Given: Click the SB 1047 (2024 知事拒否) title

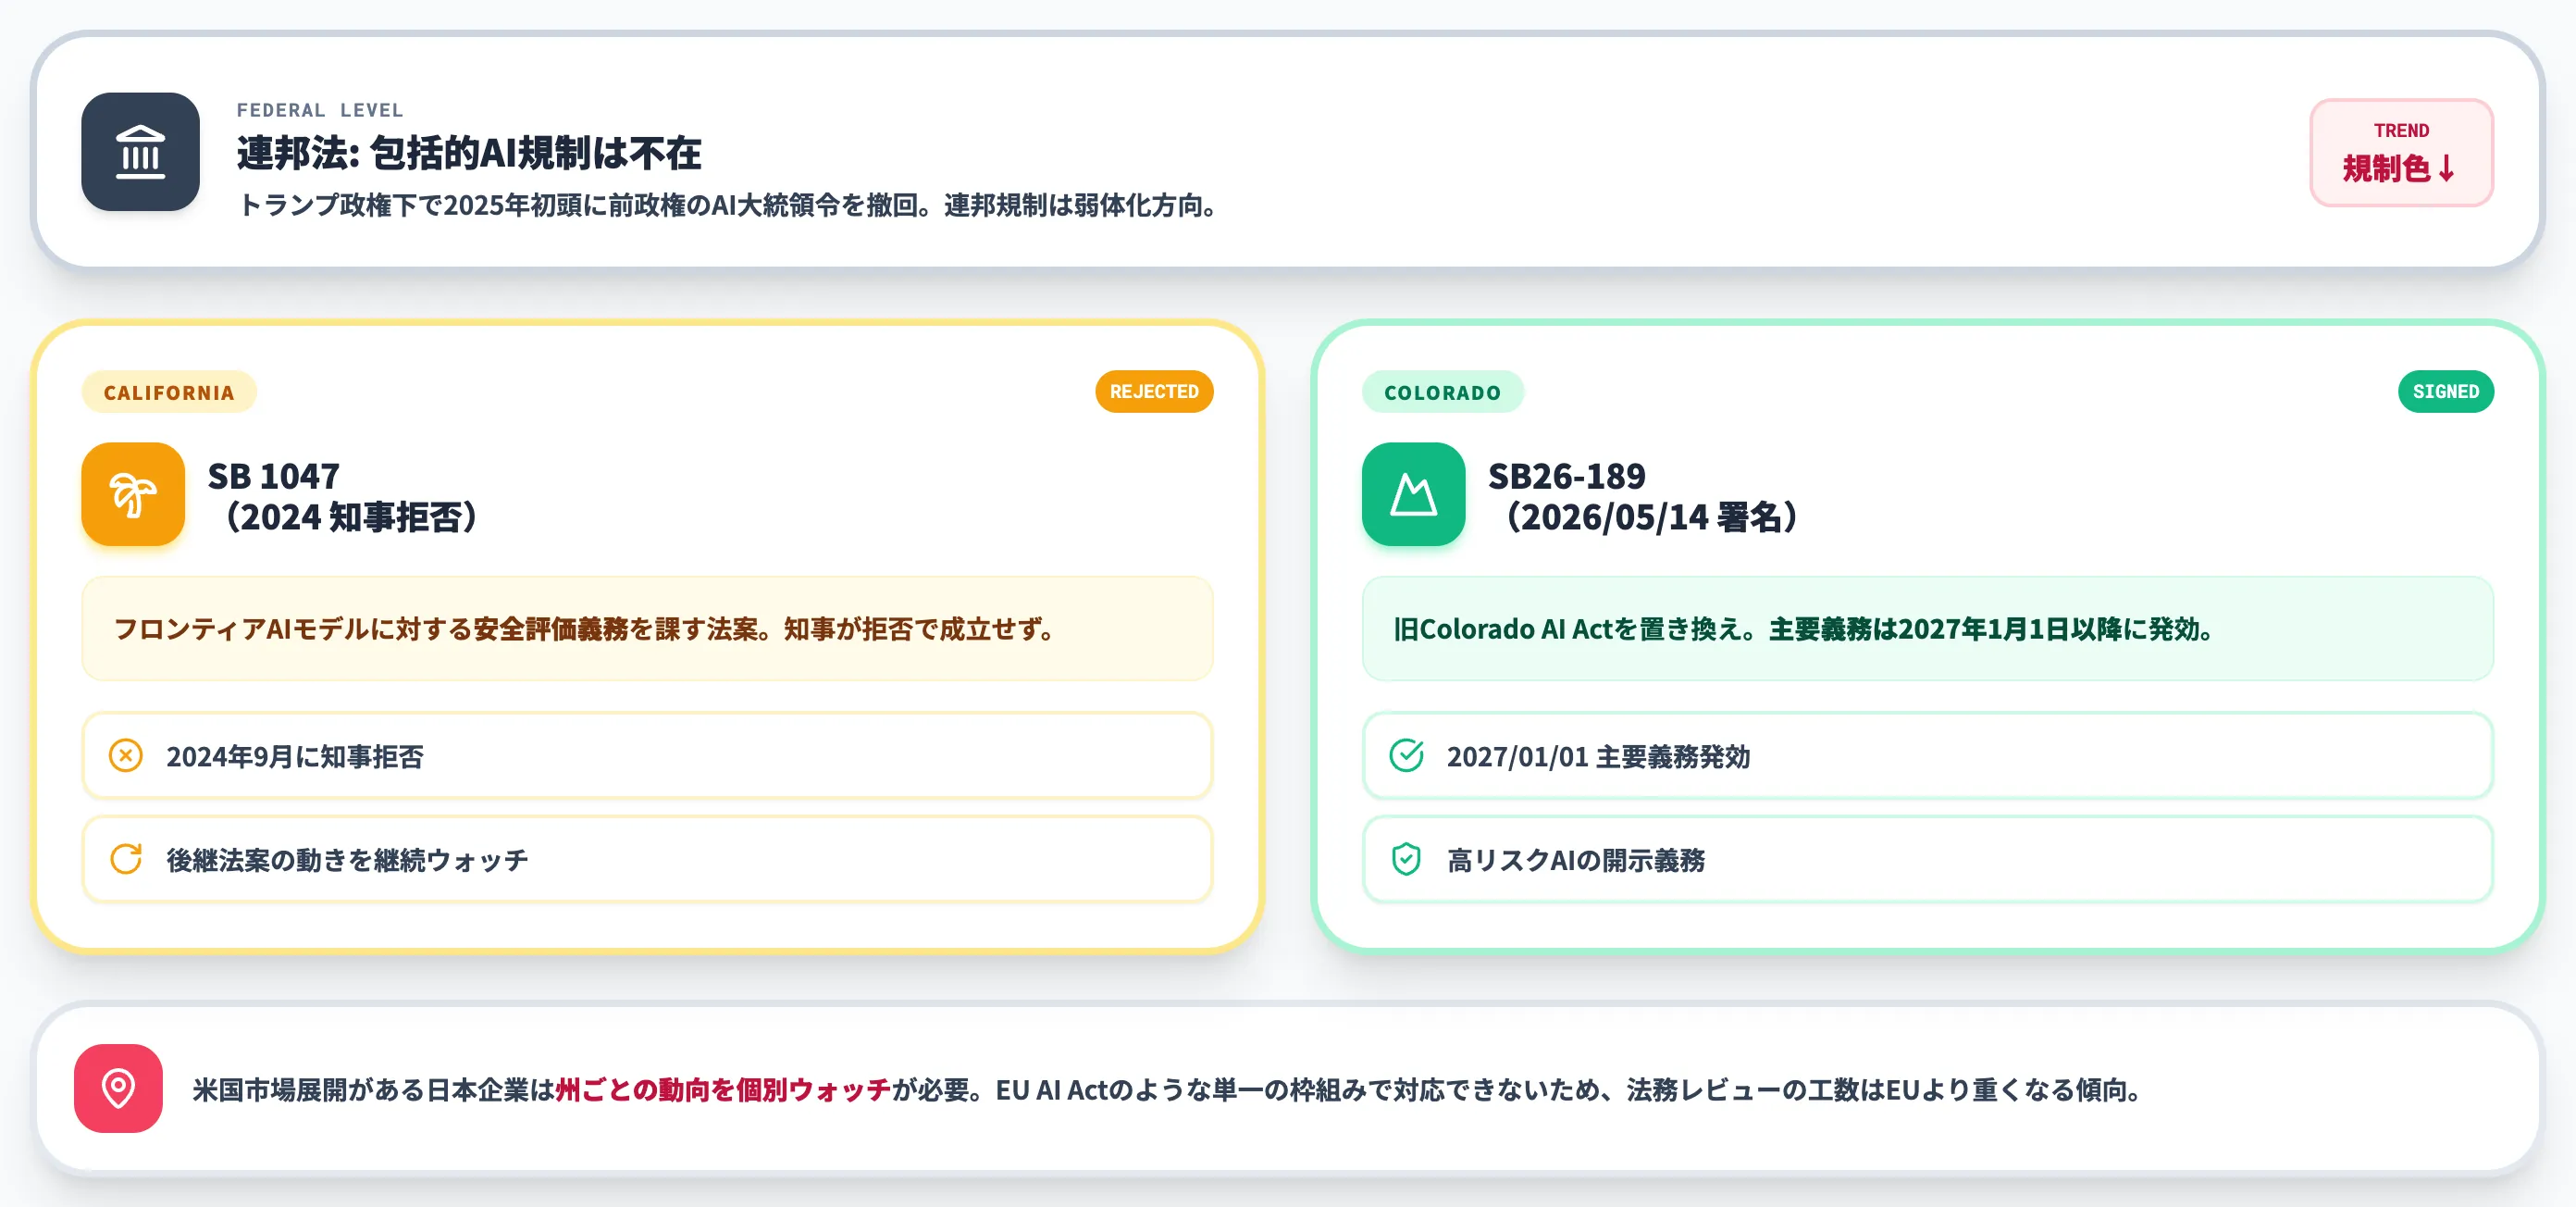Looking at the screenshot, I should 343,496.
